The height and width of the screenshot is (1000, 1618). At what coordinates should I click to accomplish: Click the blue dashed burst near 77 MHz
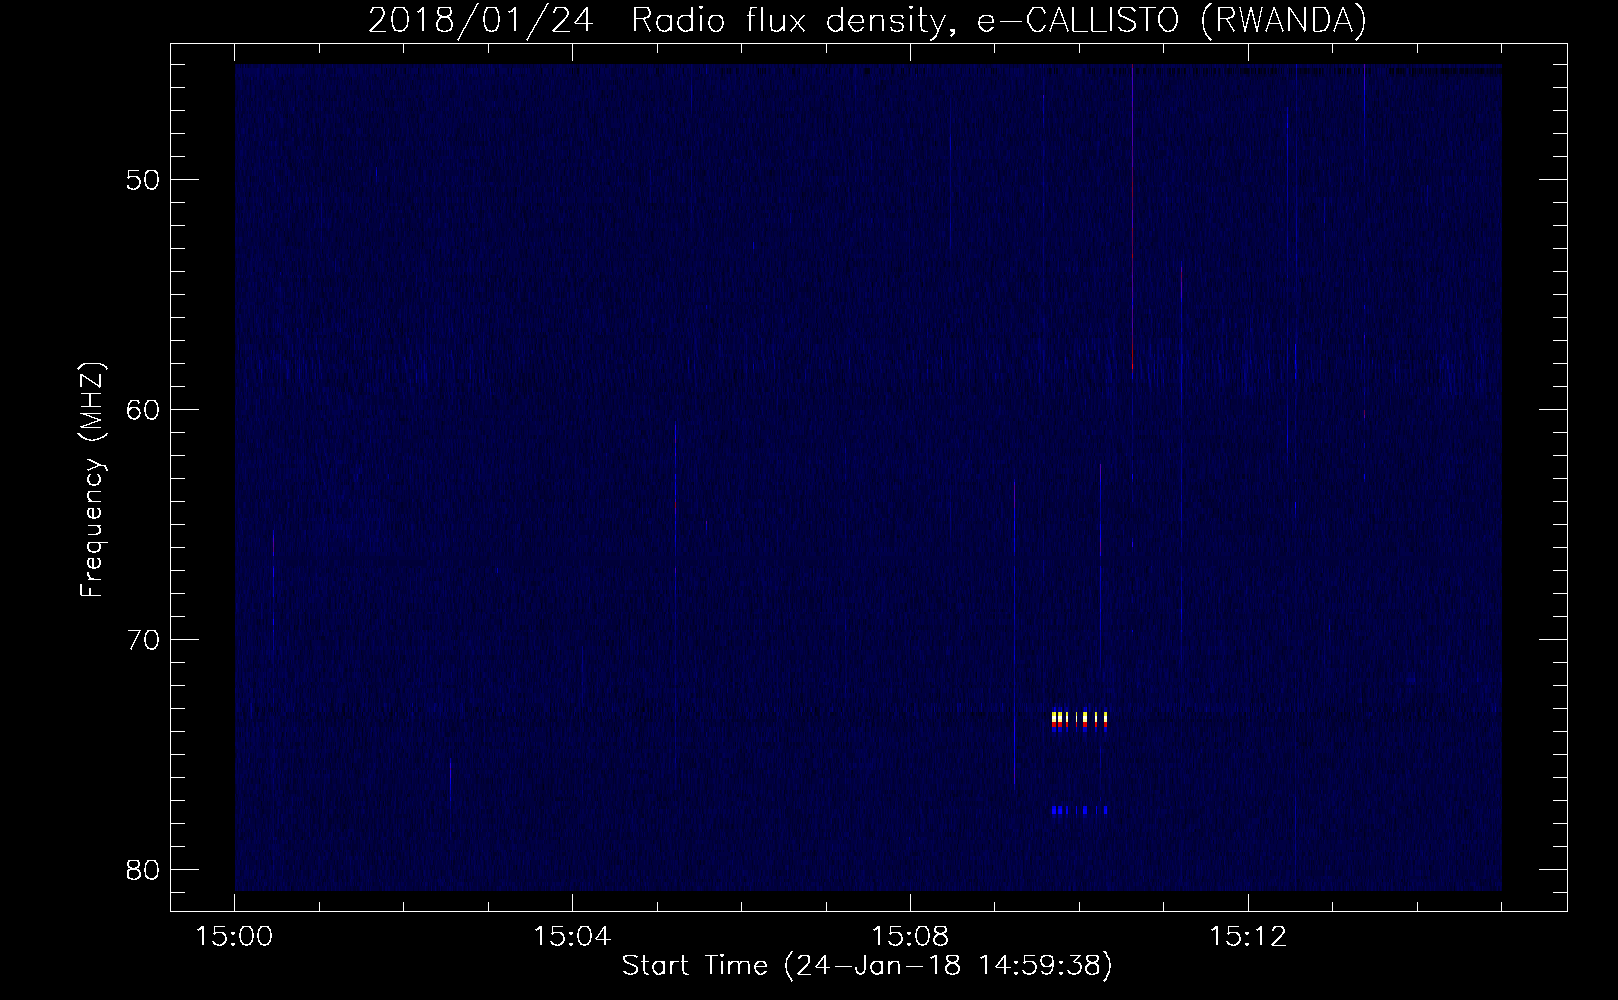click(1080, 810)
